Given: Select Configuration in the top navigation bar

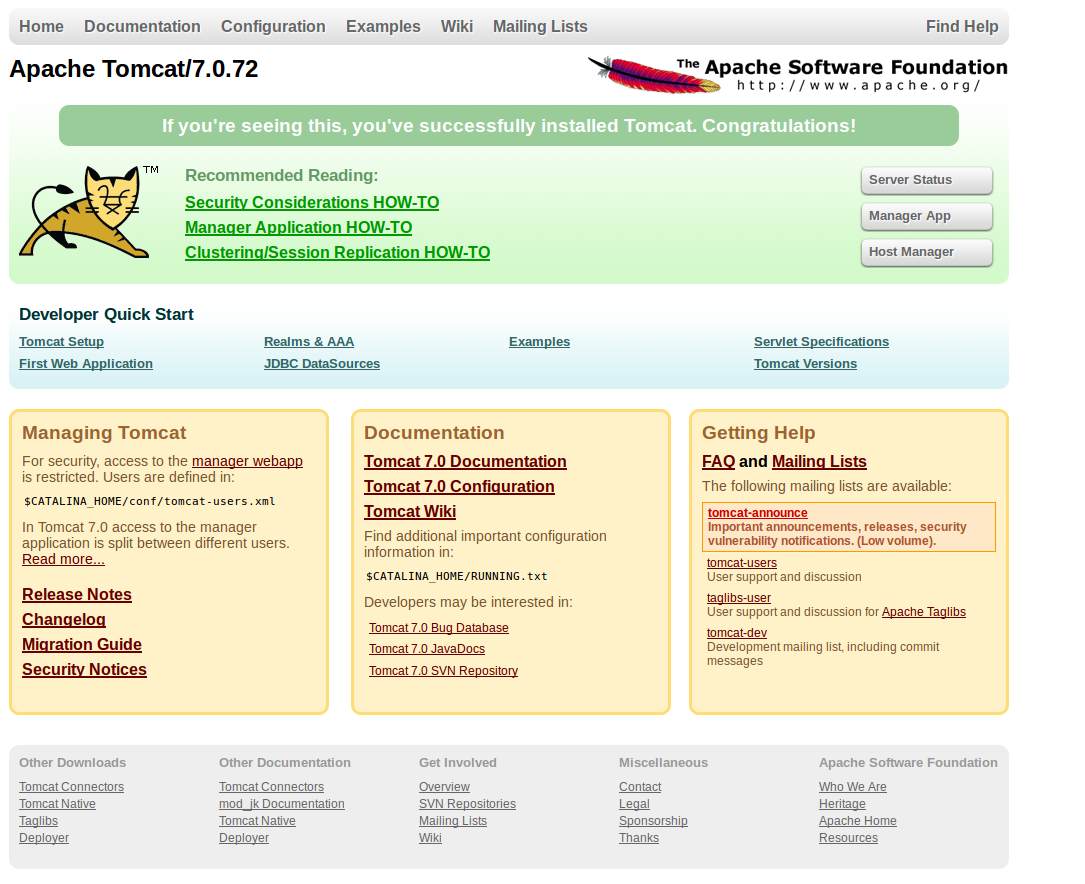Looking at the screenshot, I should 273,26.
